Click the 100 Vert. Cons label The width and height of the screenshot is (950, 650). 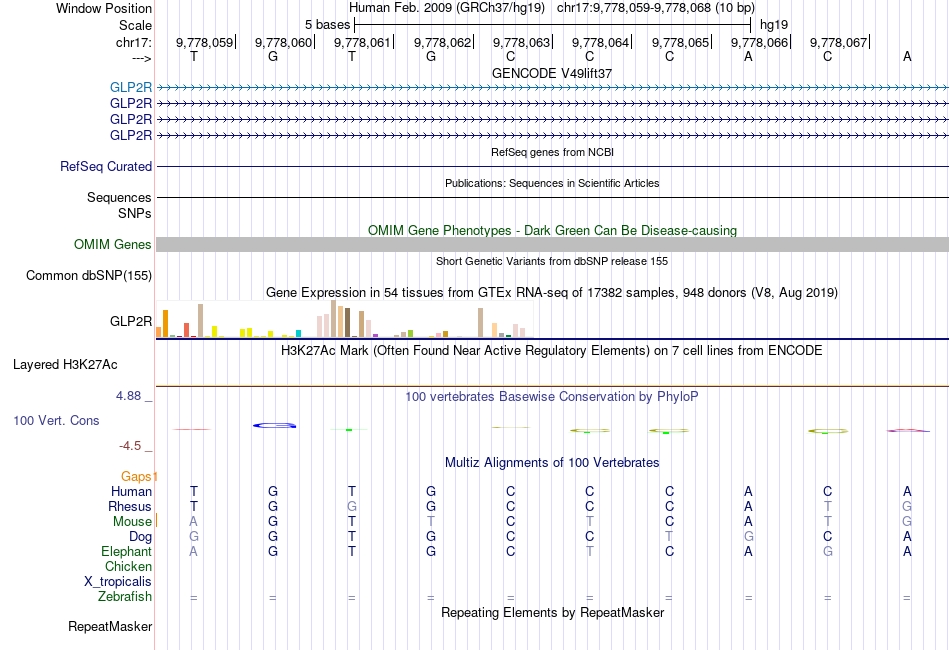click(x=56, y=420)
